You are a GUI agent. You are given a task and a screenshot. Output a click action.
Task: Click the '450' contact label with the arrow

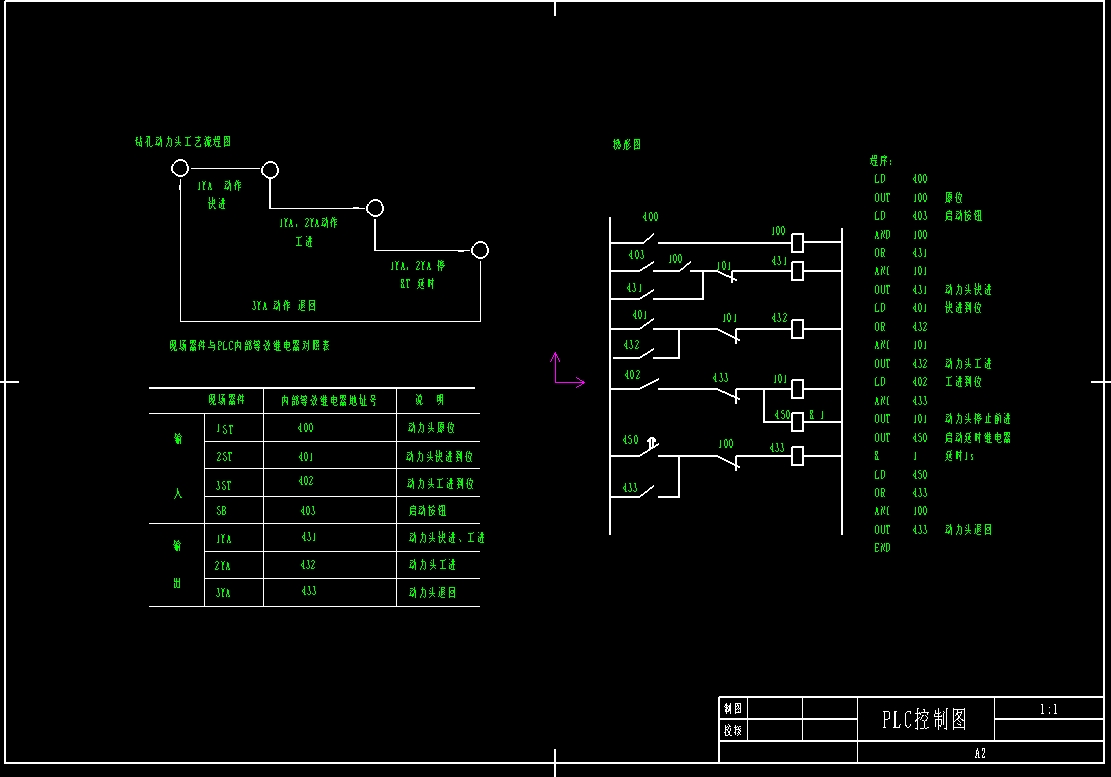(631, 440)
